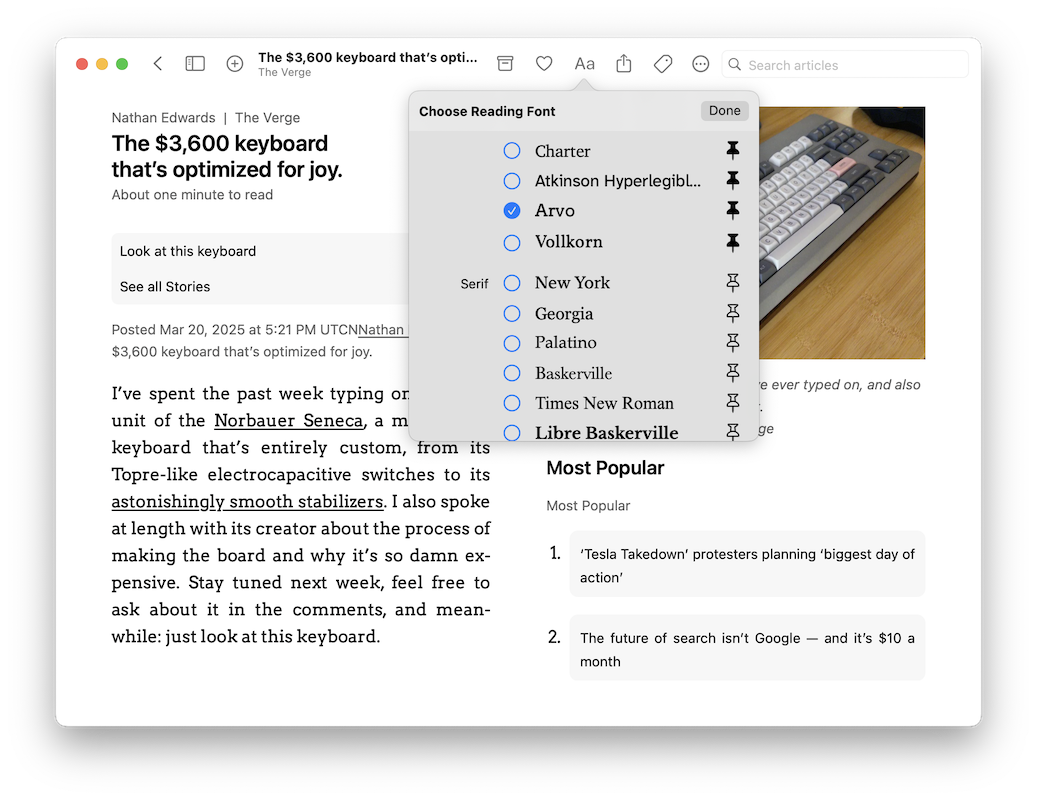This screenshot has width=1037, height=800.
Task: Unpin the Charter font
Action: (733, 150)
